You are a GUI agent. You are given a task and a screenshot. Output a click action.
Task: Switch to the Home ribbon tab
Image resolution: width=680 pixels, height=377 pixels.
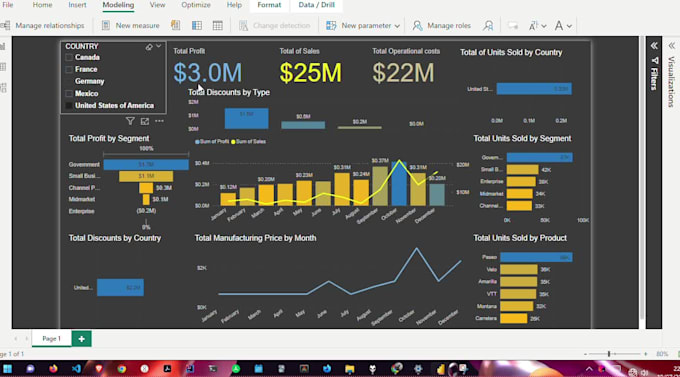42,5
